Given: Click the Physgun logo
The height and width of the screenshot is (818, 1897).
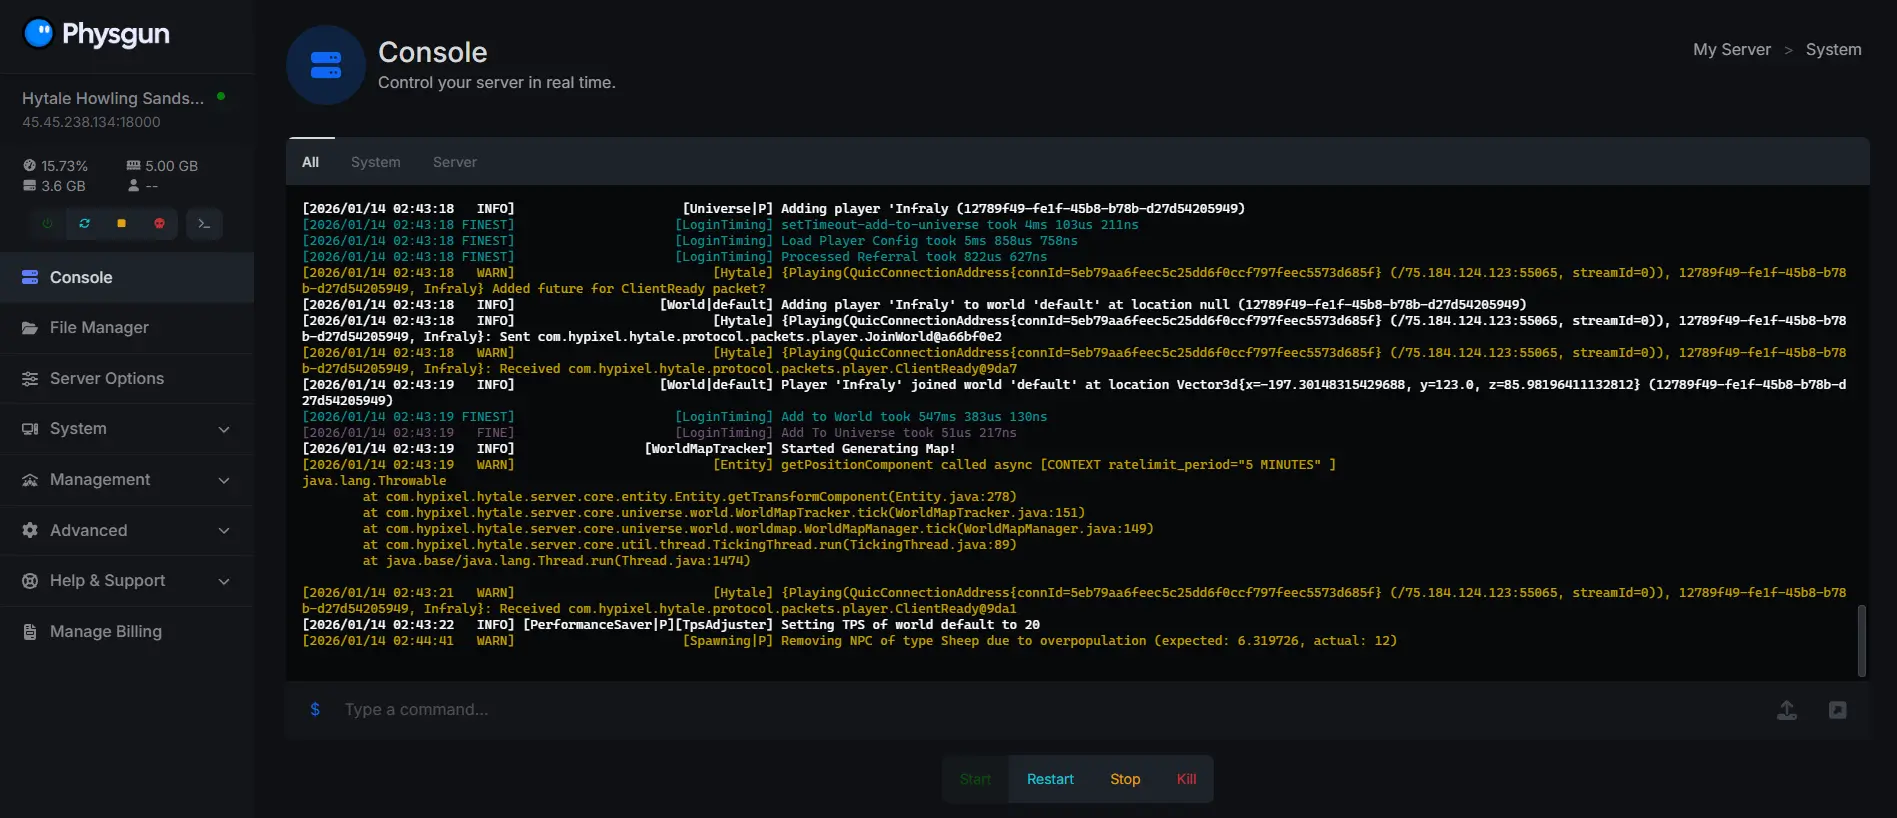Looking at the screenshot, I should [97, 34].
